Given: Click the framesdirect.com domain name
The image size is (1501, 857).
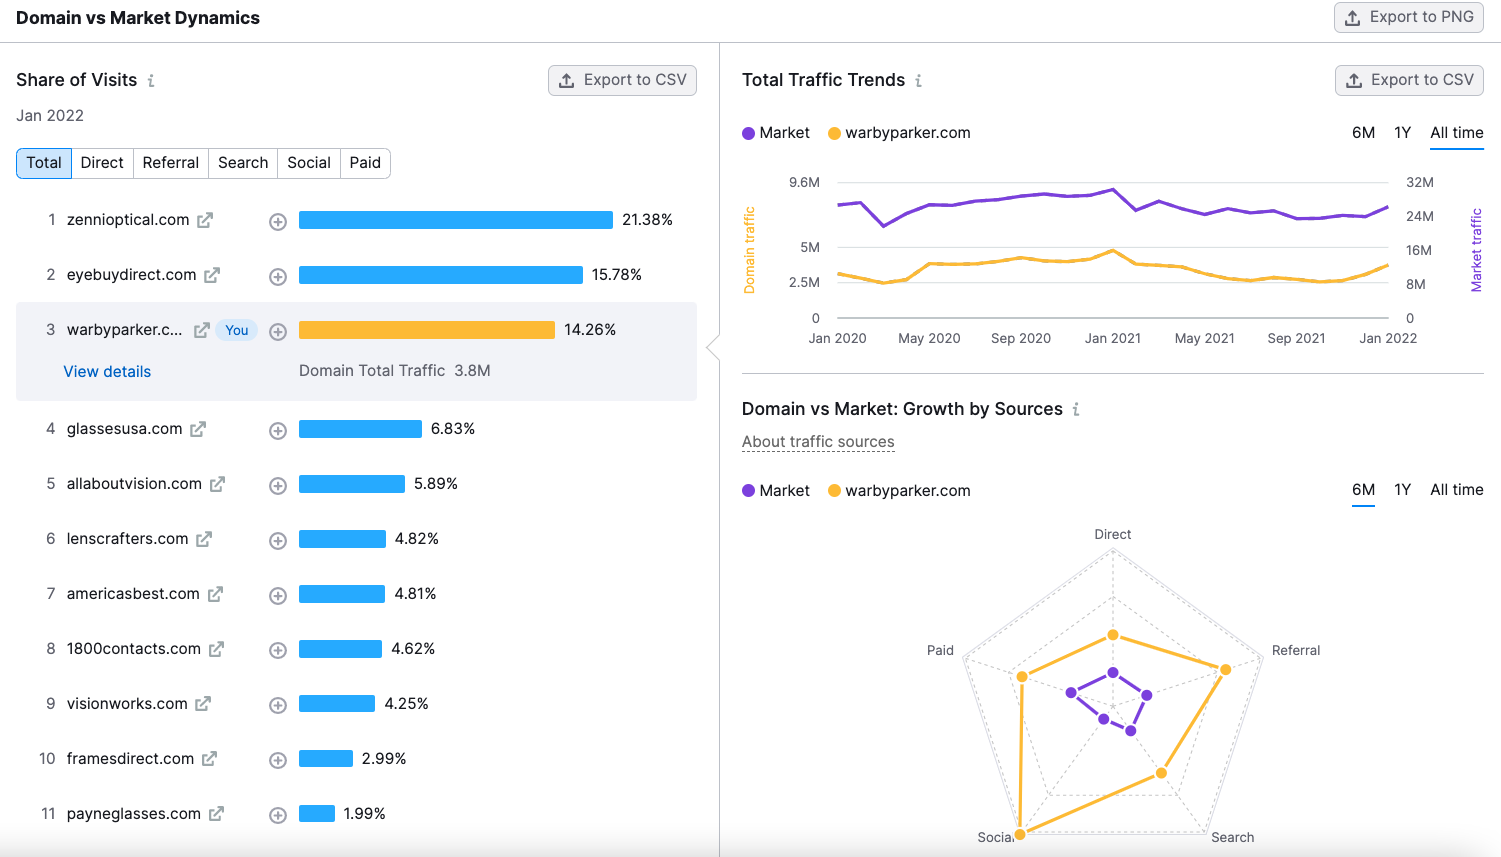Looking at the screenshot, I should [x=131, y=759].
